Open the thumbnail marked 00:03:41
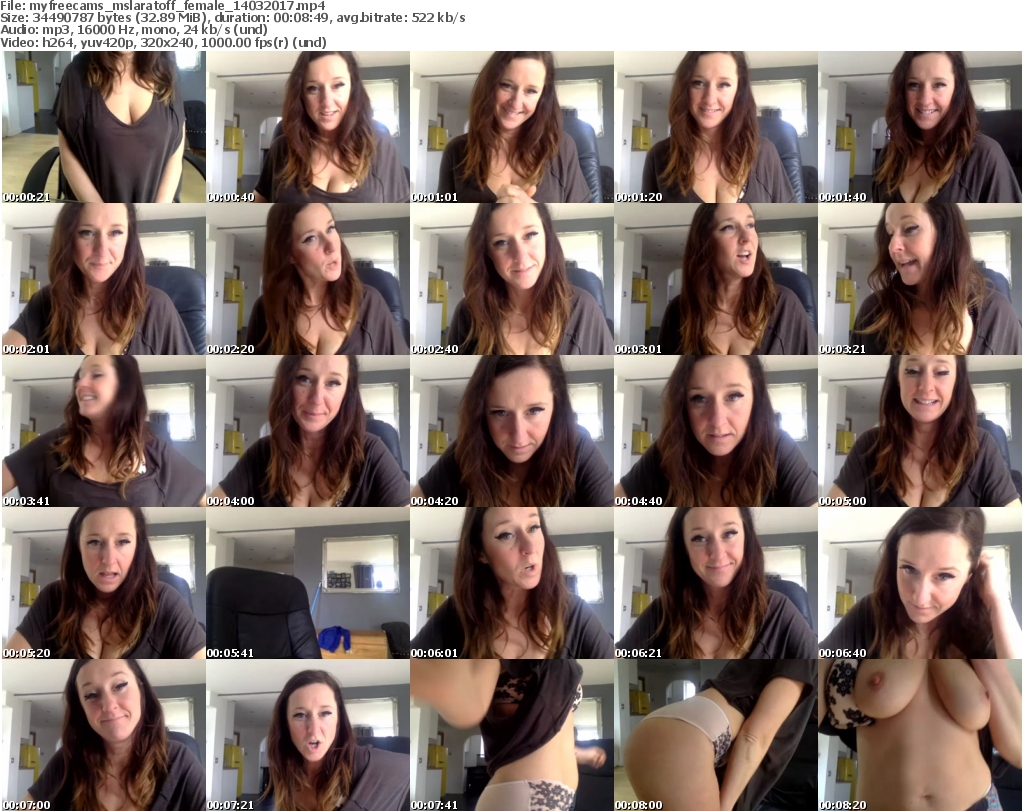Image resolution: width=1024 pixels, height=811 pixels. click(104, 432)
